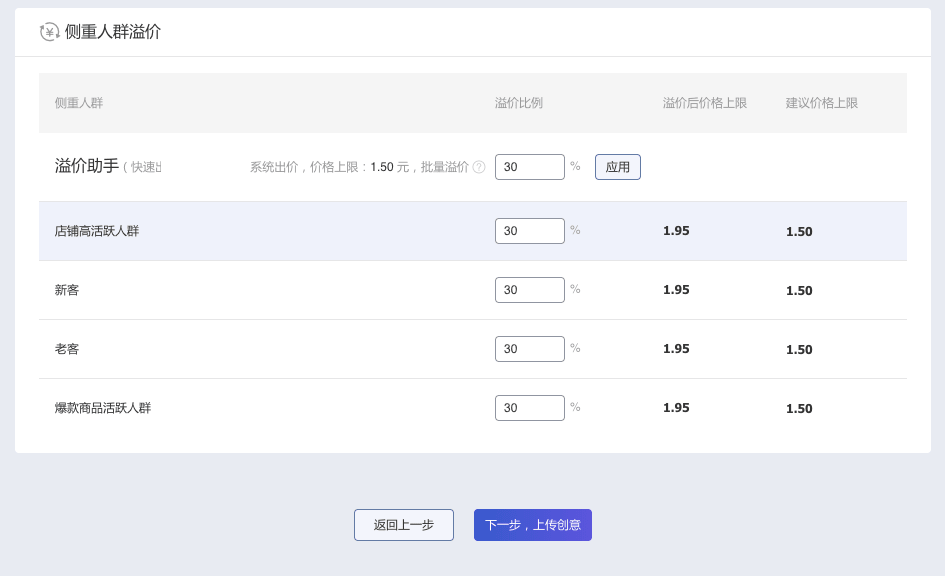Select the 新客 premium percentage input
The height and width of the screenshot is (576, 945).
pyautogui.click(x=529, y=290)
